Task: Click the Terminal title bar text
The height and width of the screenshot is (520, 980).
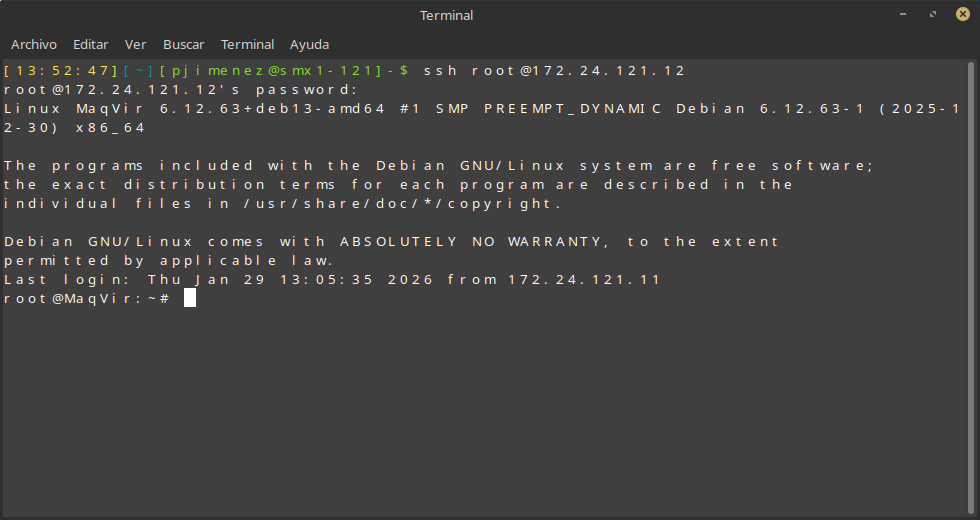Action: (x=447, y=15)
